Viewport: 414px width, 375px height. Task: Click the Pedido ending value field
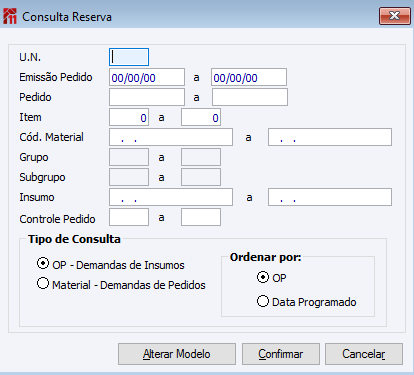pyautogui.click(x=250, y=97)
